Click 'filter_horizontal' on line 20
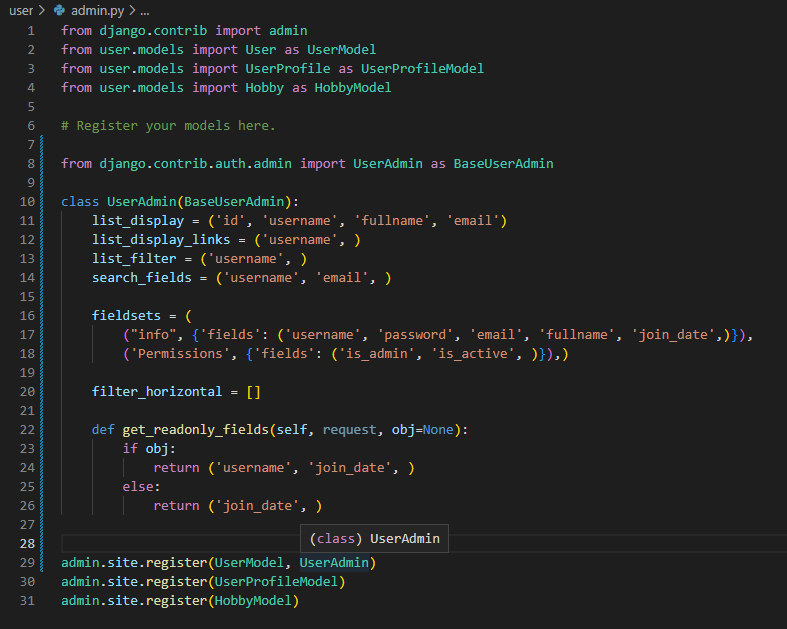787x629 pixels. tap(157, 392)
